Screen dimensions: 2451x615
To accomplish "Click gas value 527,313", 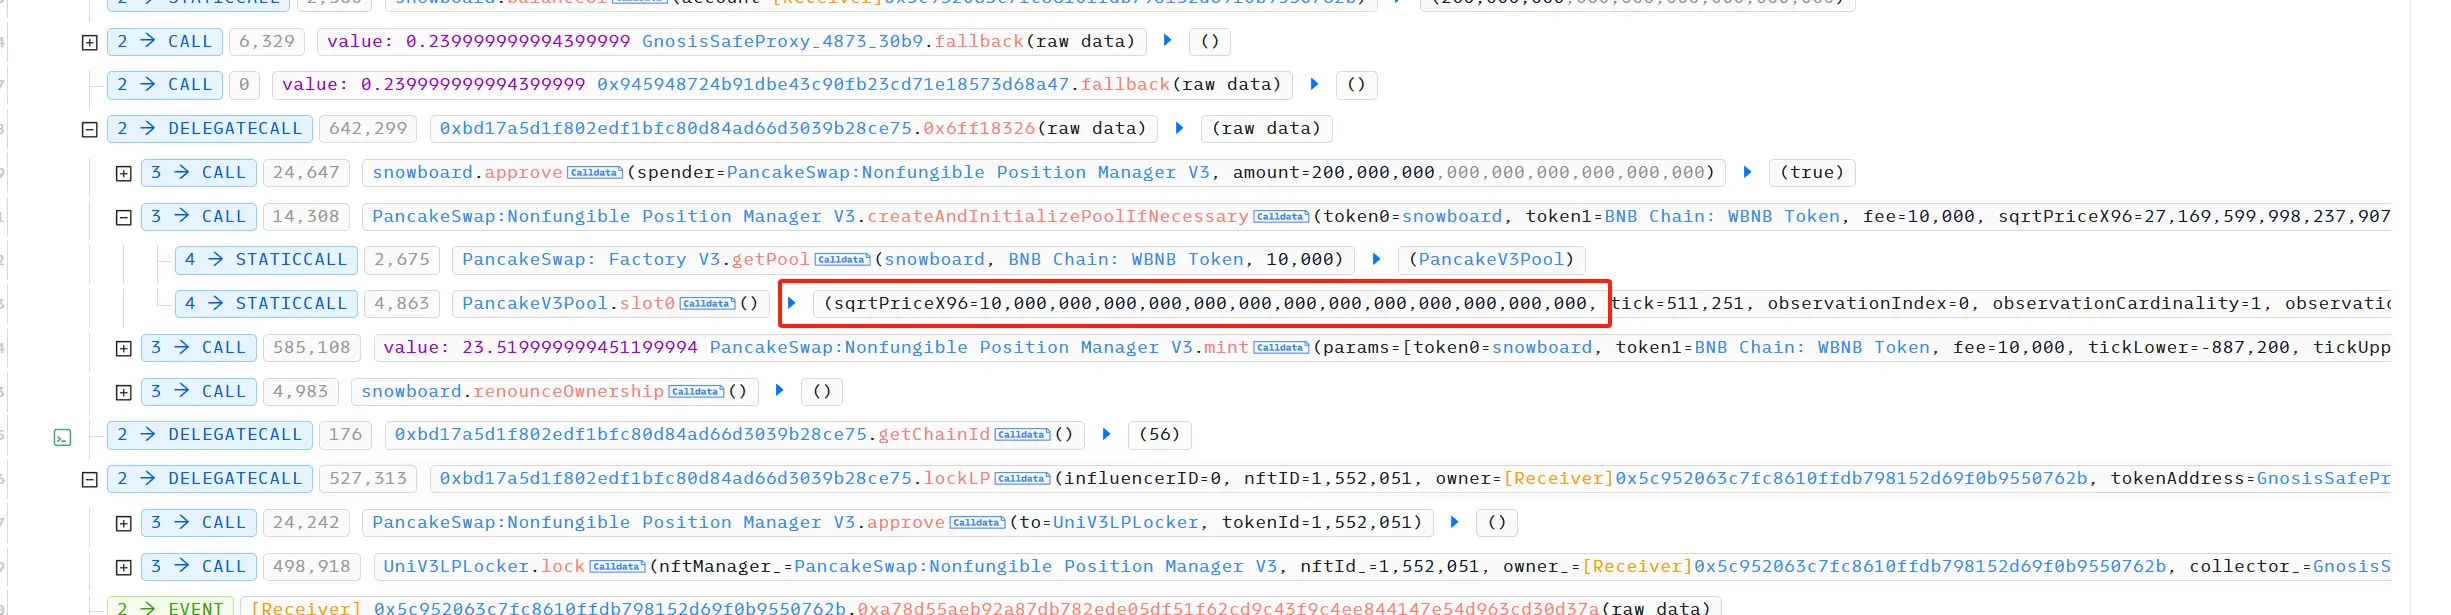I will [368, 479].
